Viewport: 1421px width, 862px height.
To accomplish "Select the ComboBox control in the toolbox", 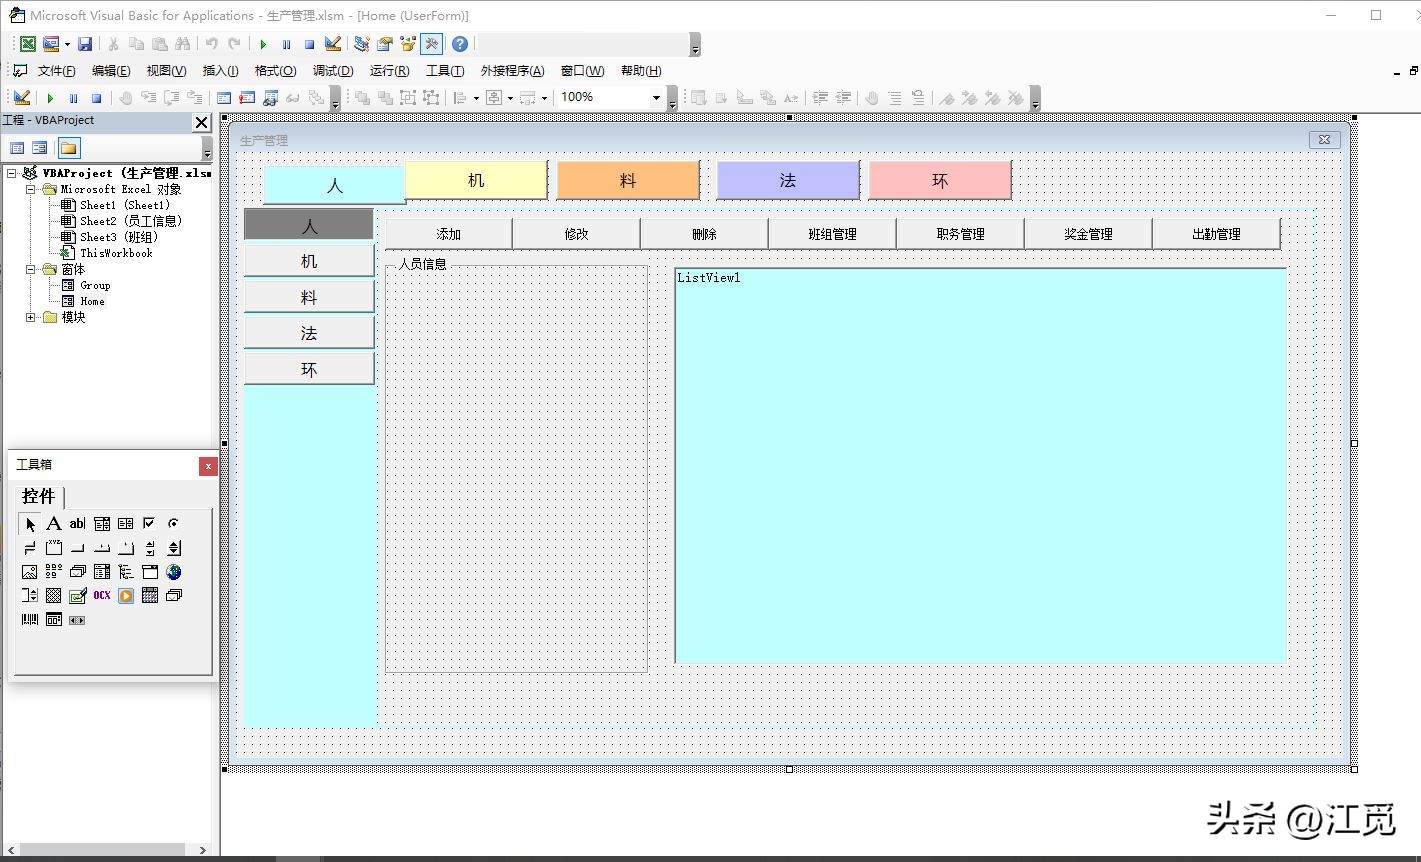I will click(101, 523).
